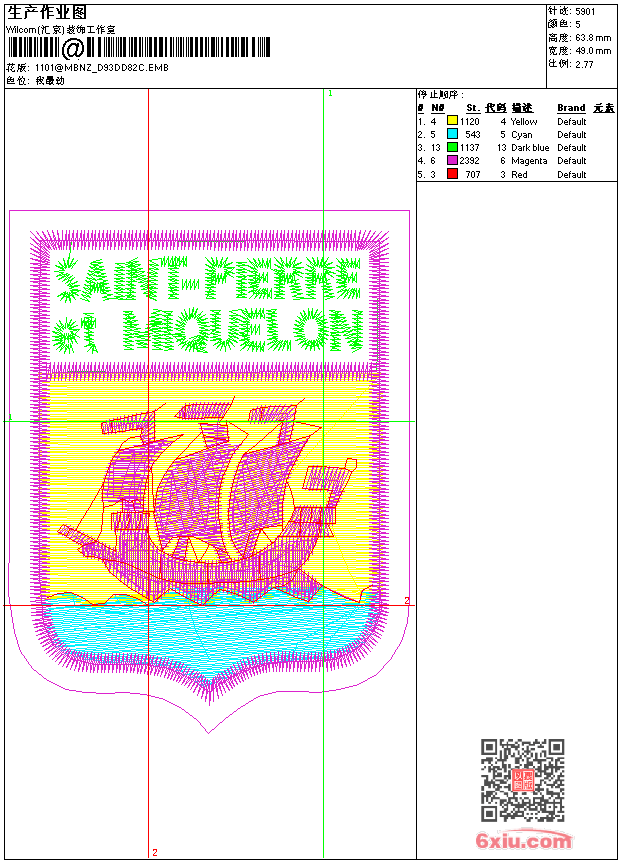
Task: Click the '停止顺序' stop sequence heading
Action: click(x=440, y=95)
